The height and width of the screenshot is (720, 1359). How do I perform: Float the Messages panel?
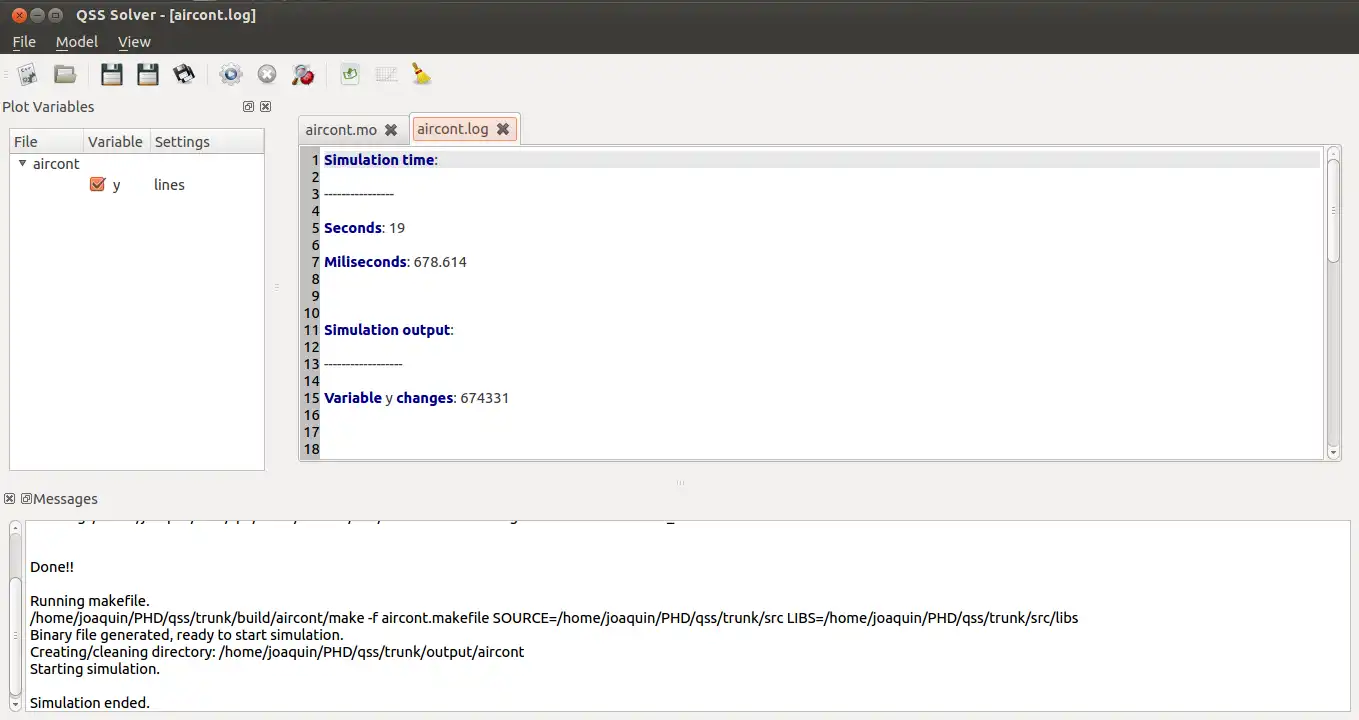click(x=27, y=498)
